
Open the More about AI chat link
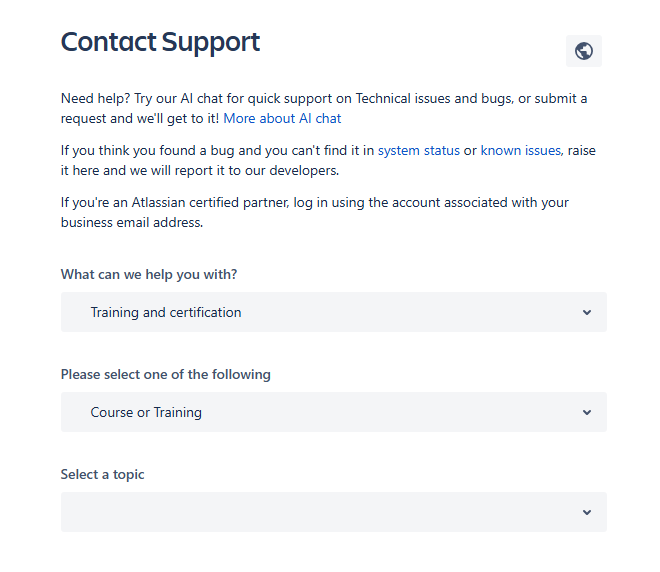pos(282,119)
